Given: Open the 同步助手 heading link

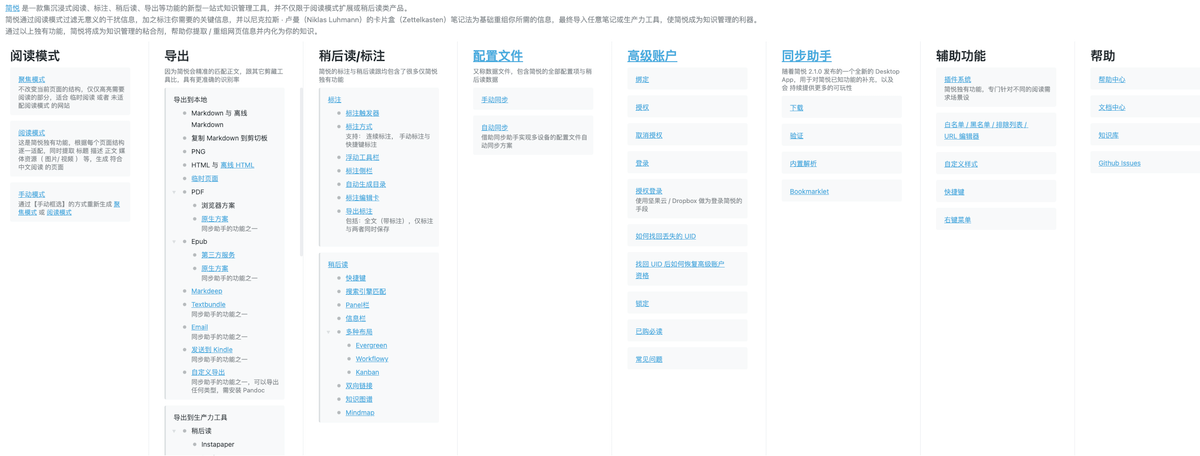Looking at the screenshot, I should point(806,56).
